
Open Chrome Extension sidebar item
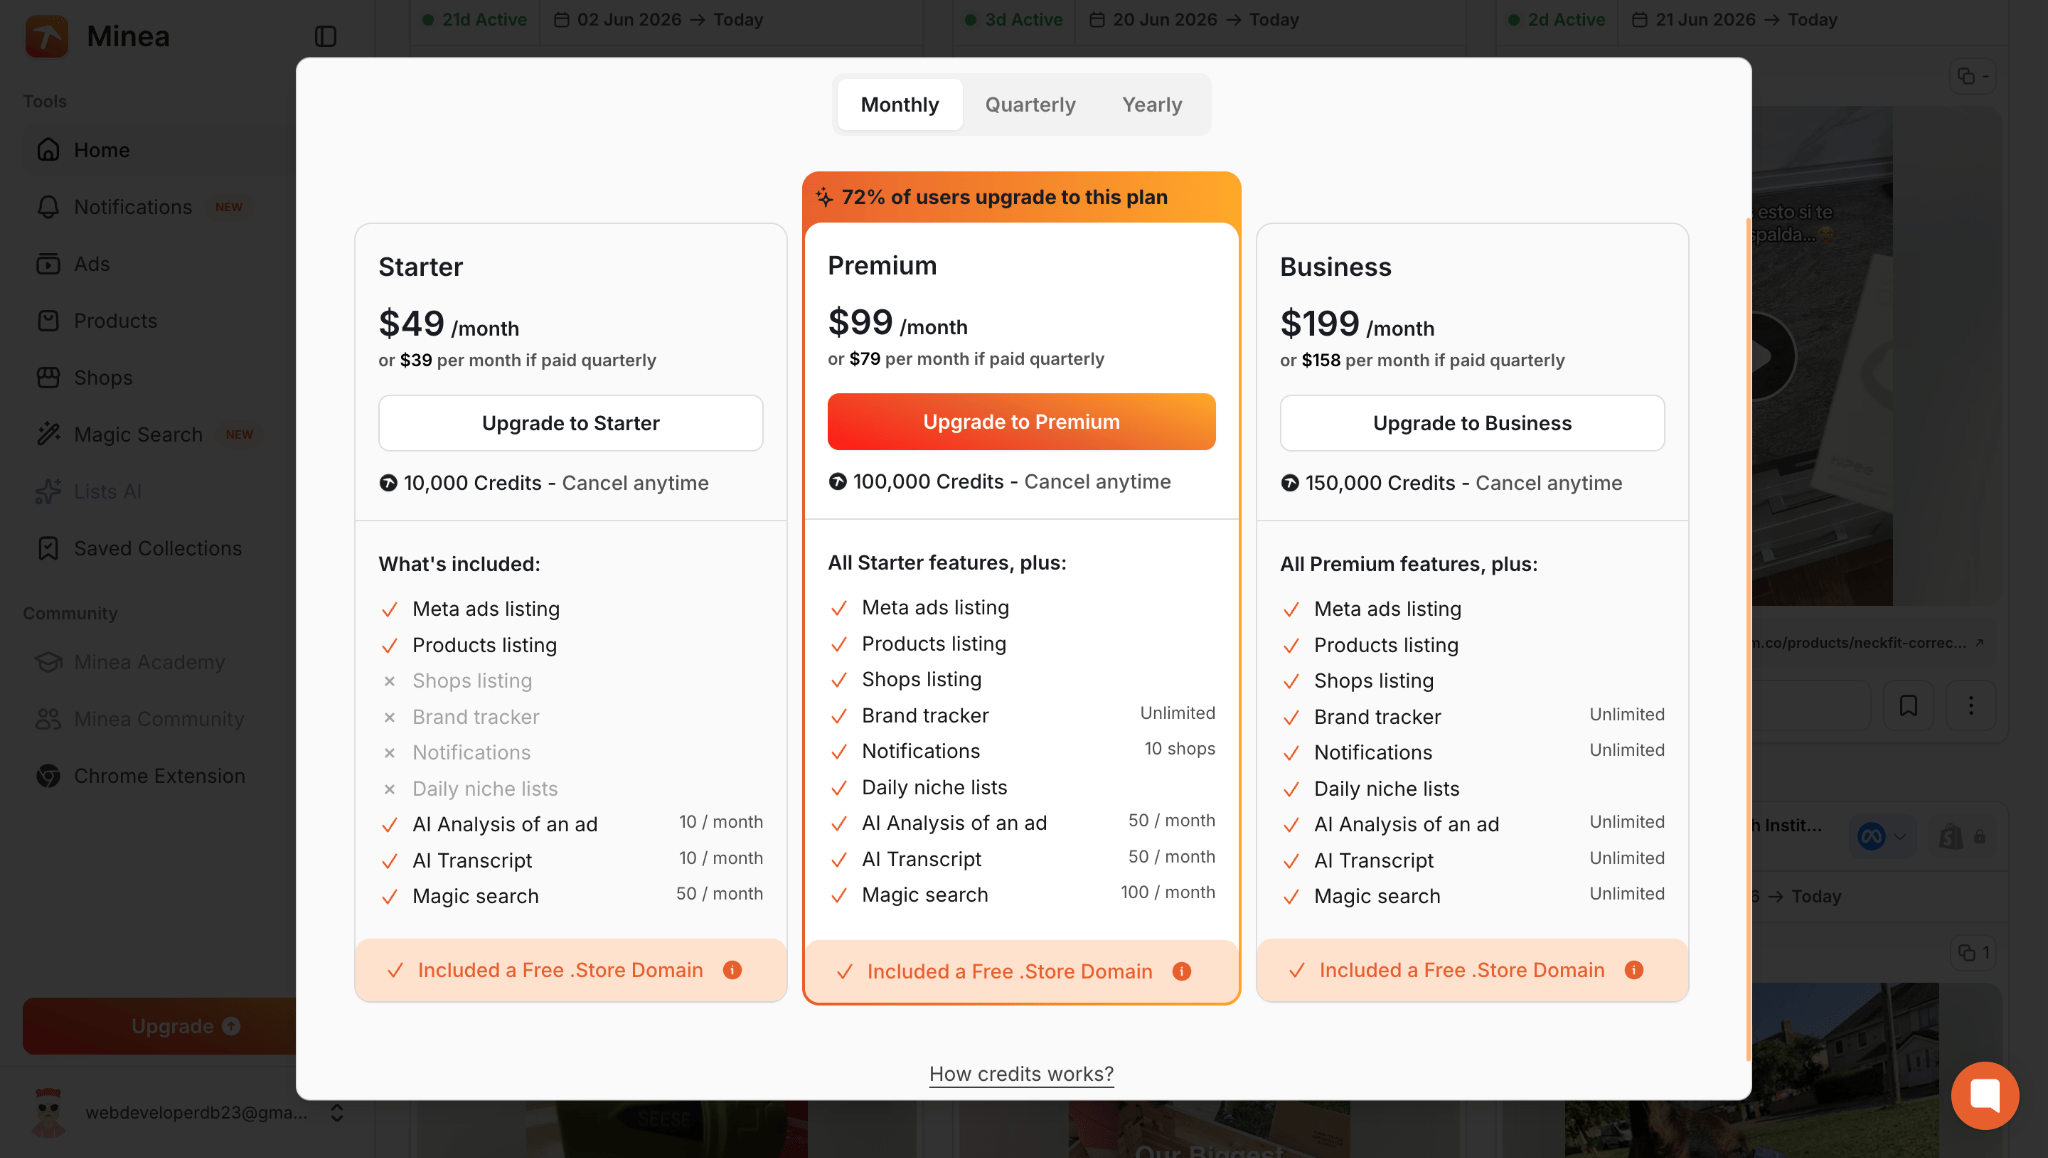tap(160, 776)
